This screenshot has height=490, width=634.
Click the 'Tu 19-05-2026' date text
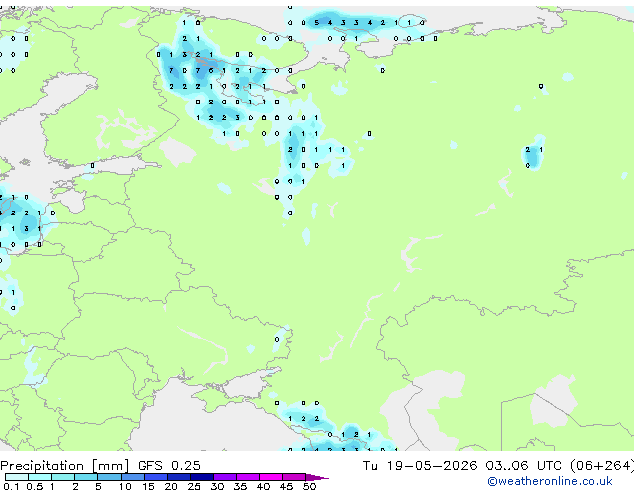coord(420,466)
